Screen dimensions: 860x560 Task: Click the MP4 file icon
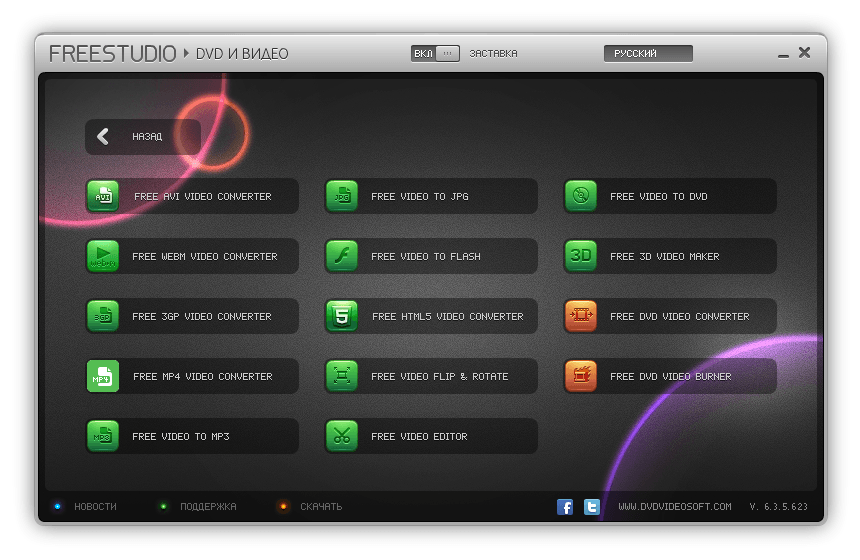pos(103,376)
